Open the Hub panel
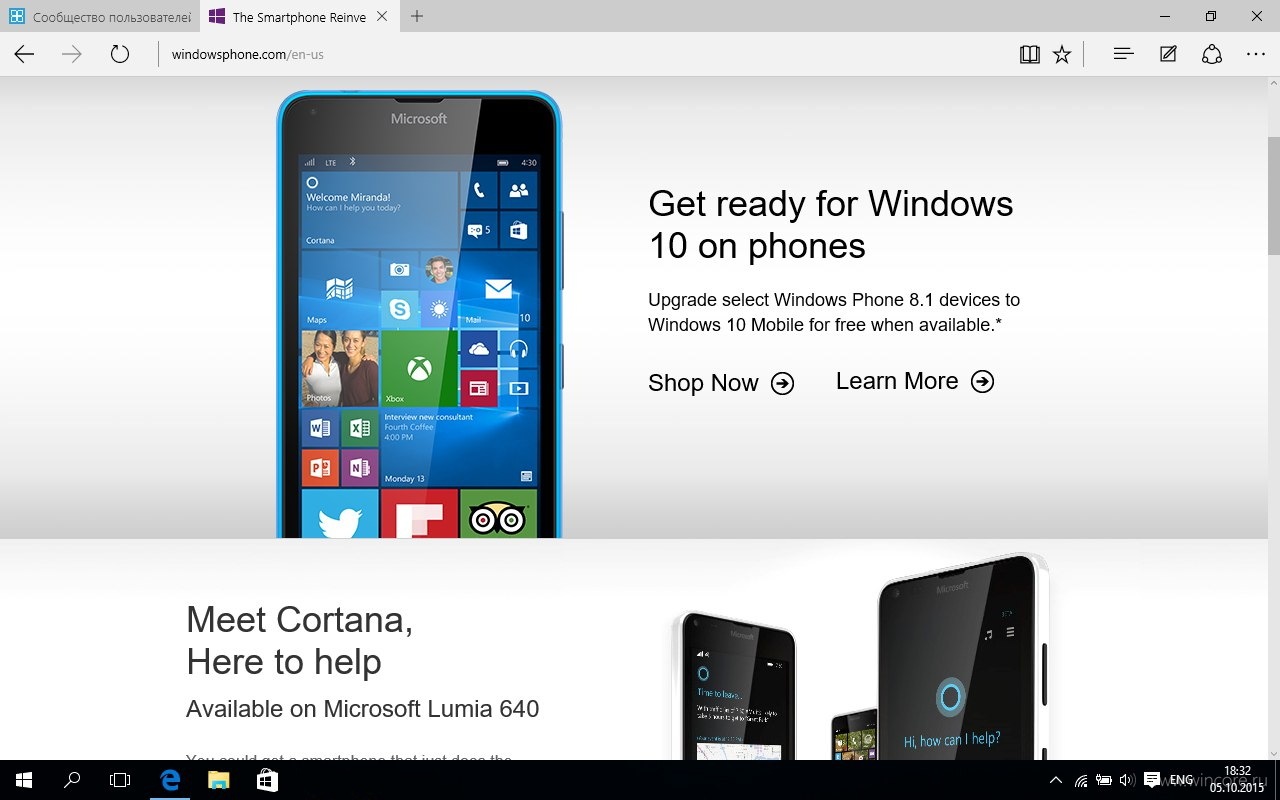This screenshot has height=800, width=1280. [1123, 55]
